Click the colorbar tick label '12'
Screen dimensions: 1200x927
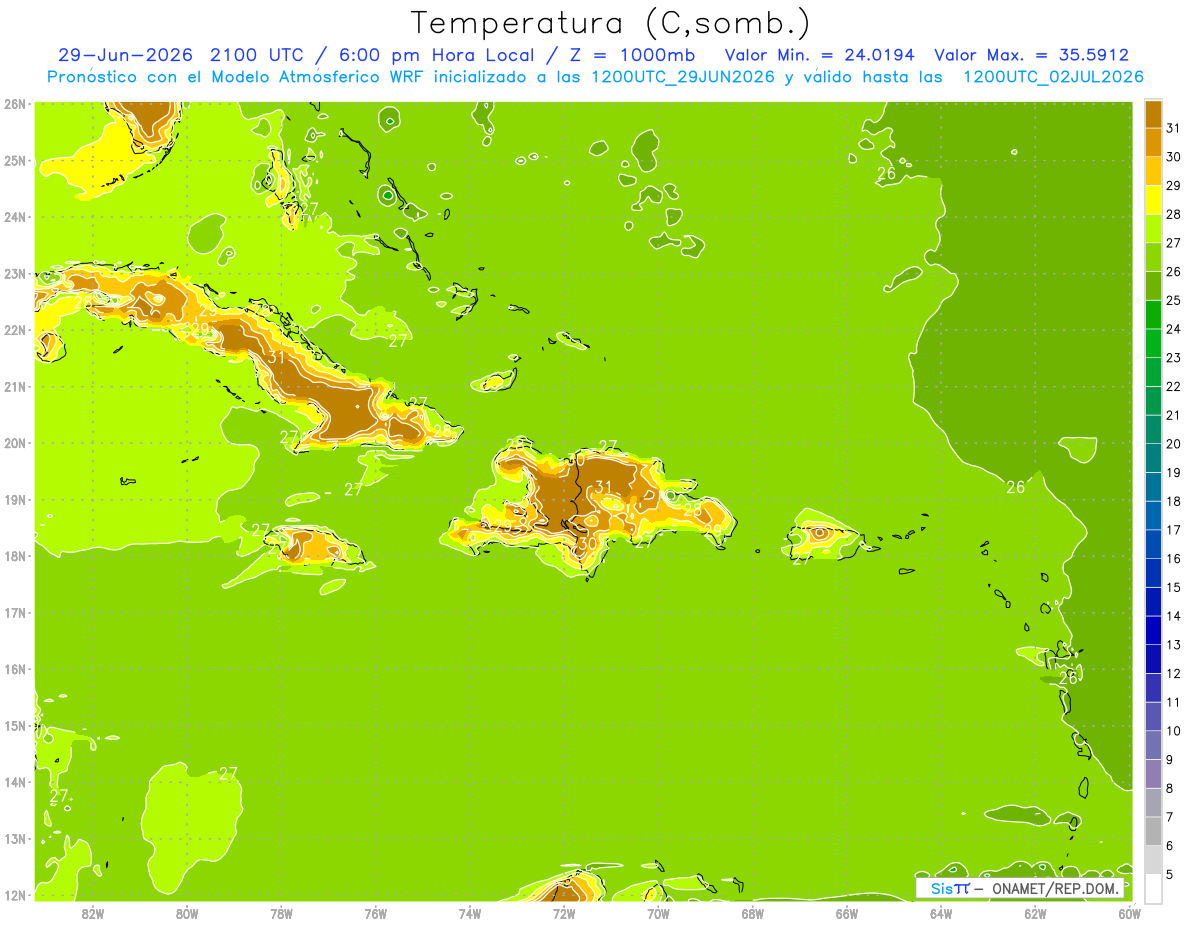coord(1173,673)
